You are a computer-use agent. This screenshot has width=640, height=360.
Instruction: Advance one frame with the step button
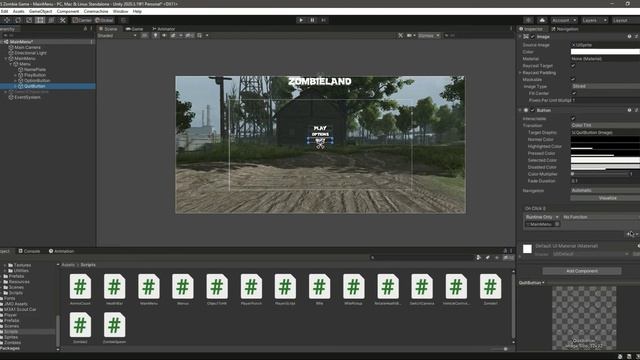point(323,20)
